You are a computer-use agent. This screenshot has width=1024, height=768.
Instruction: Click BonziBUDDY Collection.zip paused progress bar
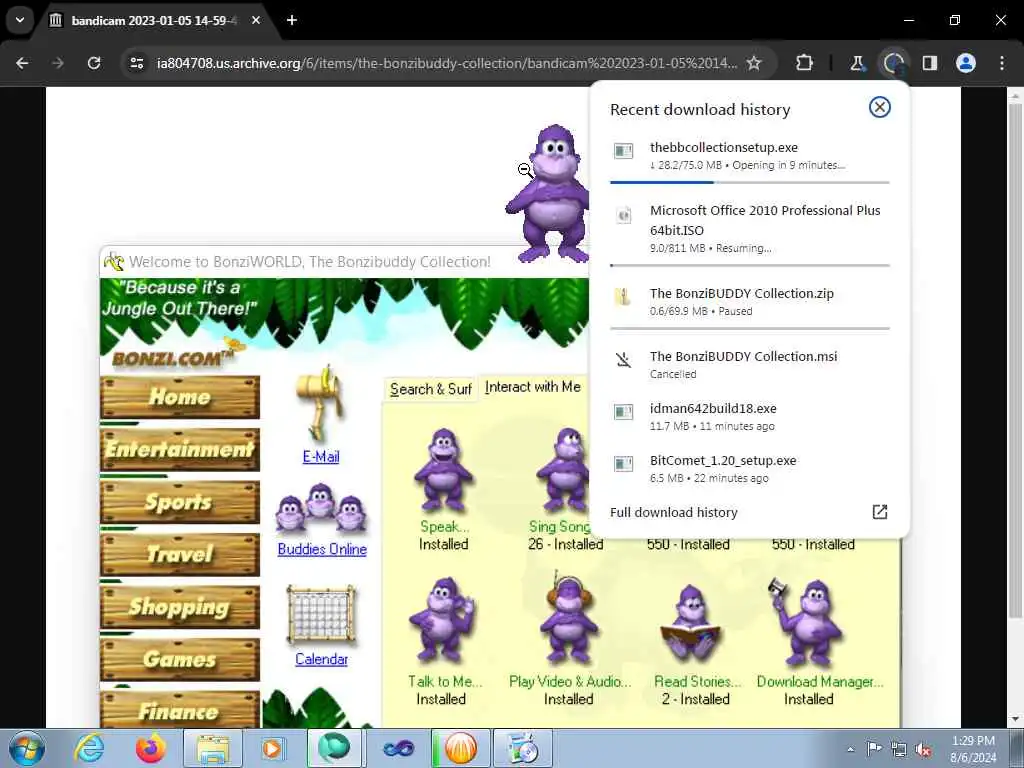tap(750, 328)
